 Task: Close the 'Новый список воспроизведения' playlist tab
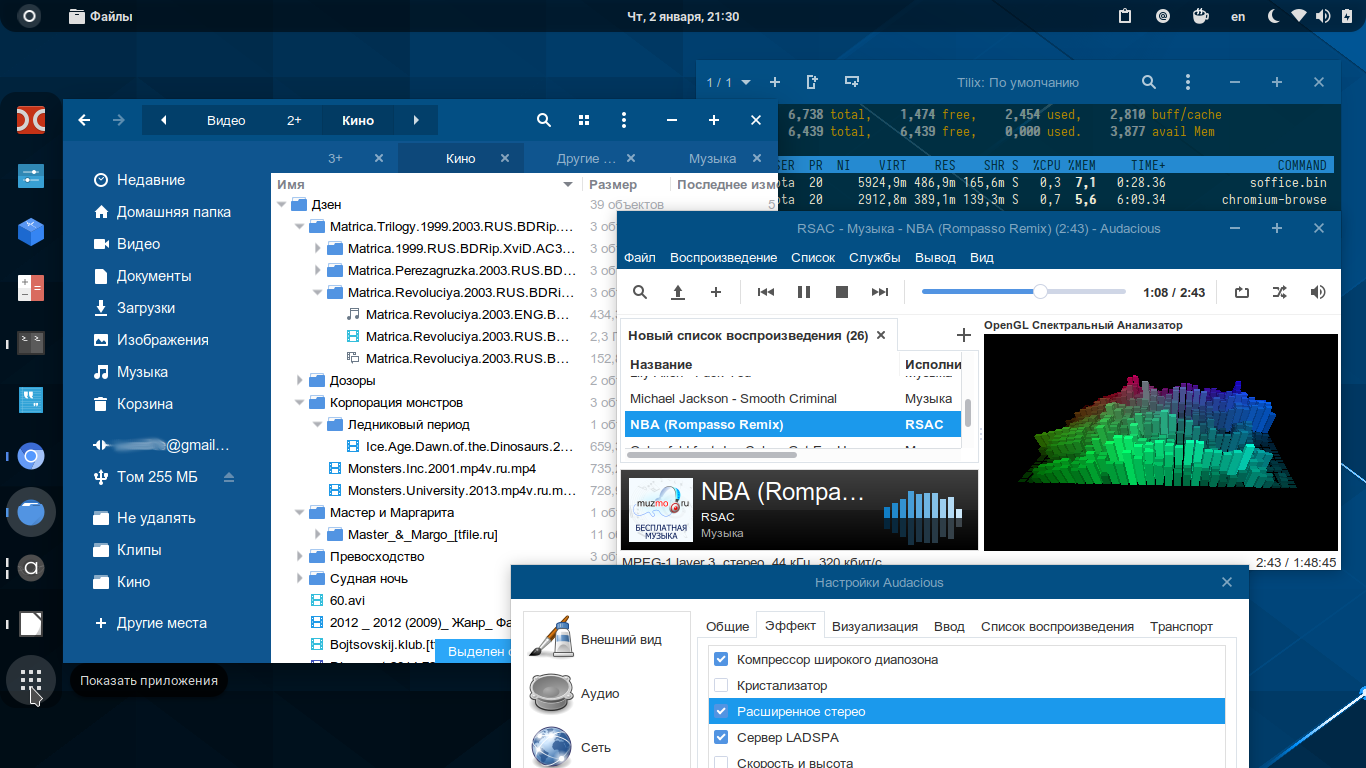pyautogui.click(x=881, y=335)
